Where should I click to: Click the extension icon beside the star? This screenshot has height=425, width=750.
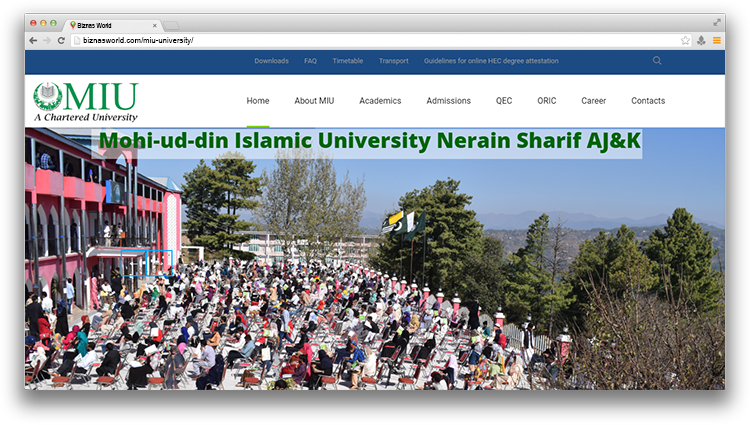701,41
